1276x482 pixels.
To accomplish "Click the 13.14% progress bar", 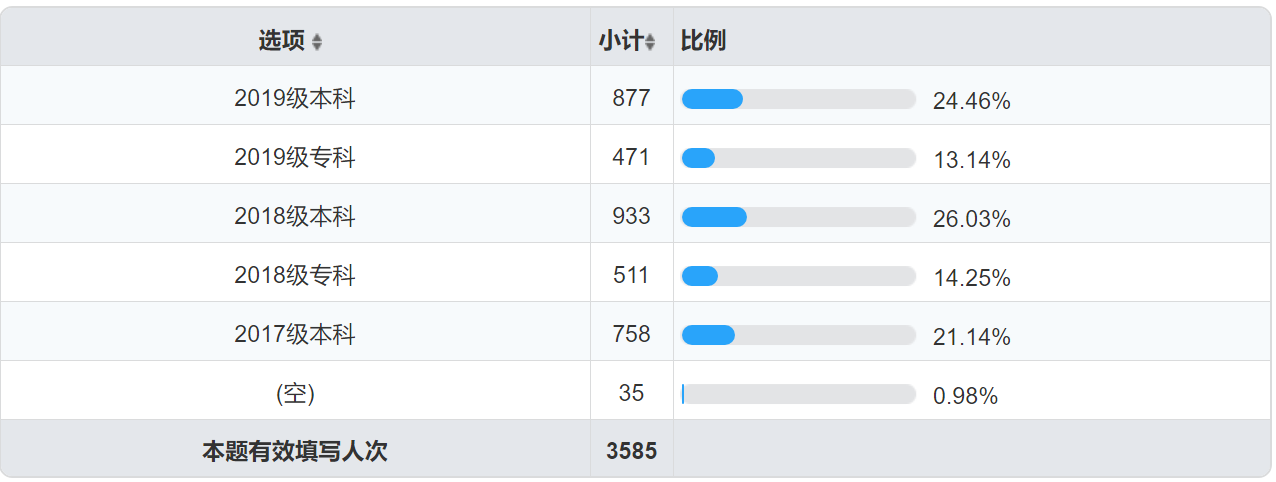I will click(798, 158).
